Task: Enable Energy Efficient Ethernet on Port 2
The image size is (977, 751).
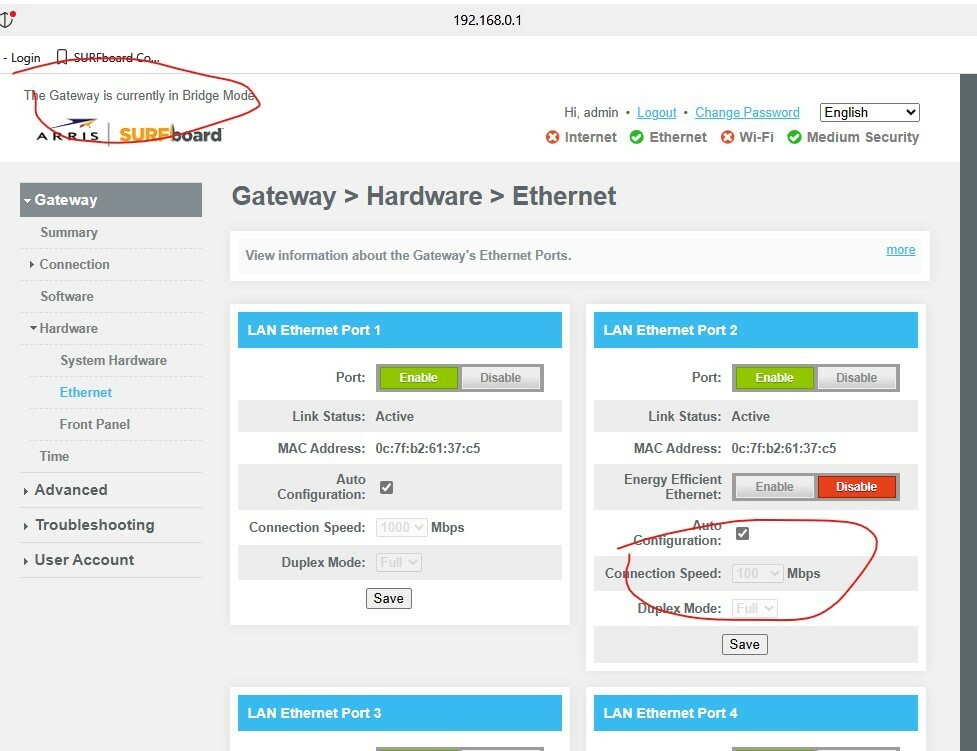Action: (x=774, y=487)
